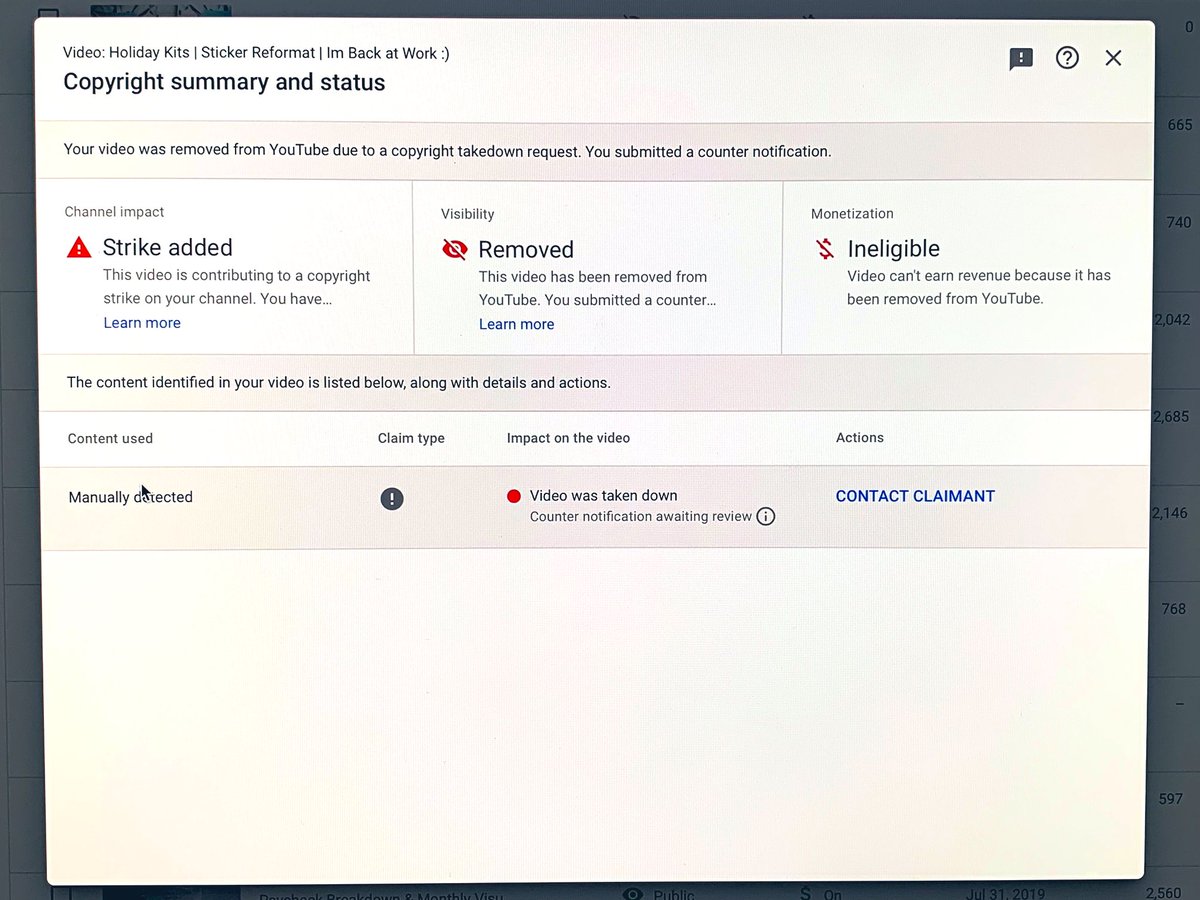Click the red Strike added warning triangle

(x=79, y=248)
